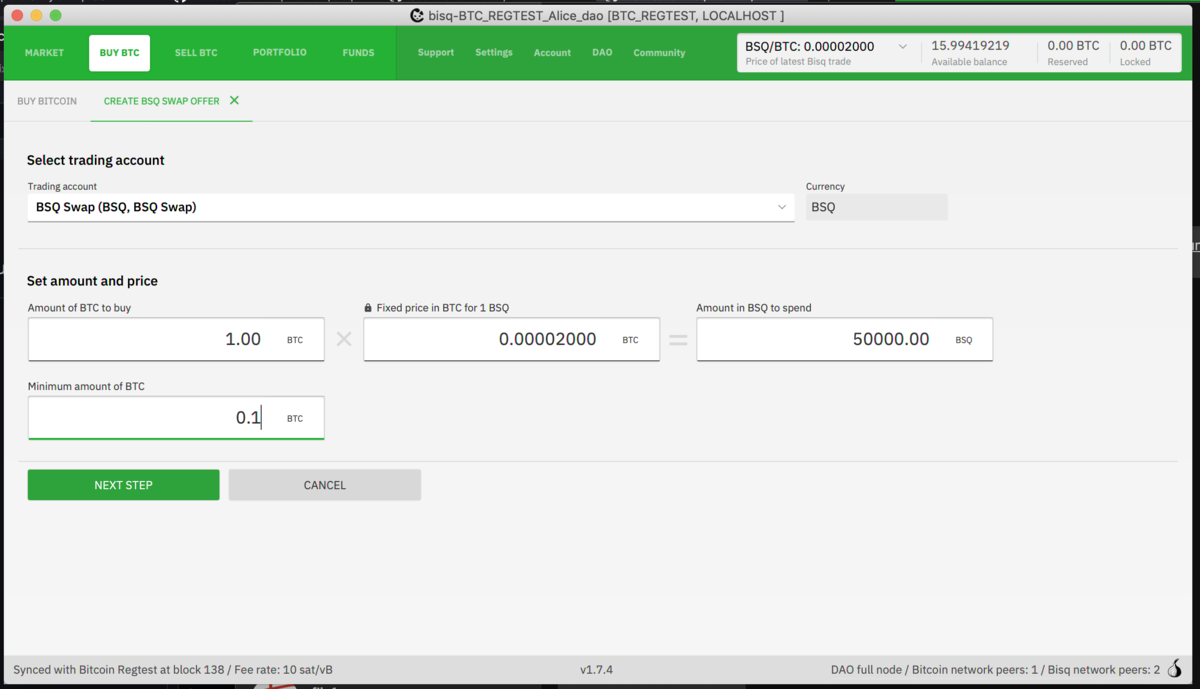Click the Bisq logo in title bar

(417, 16)
